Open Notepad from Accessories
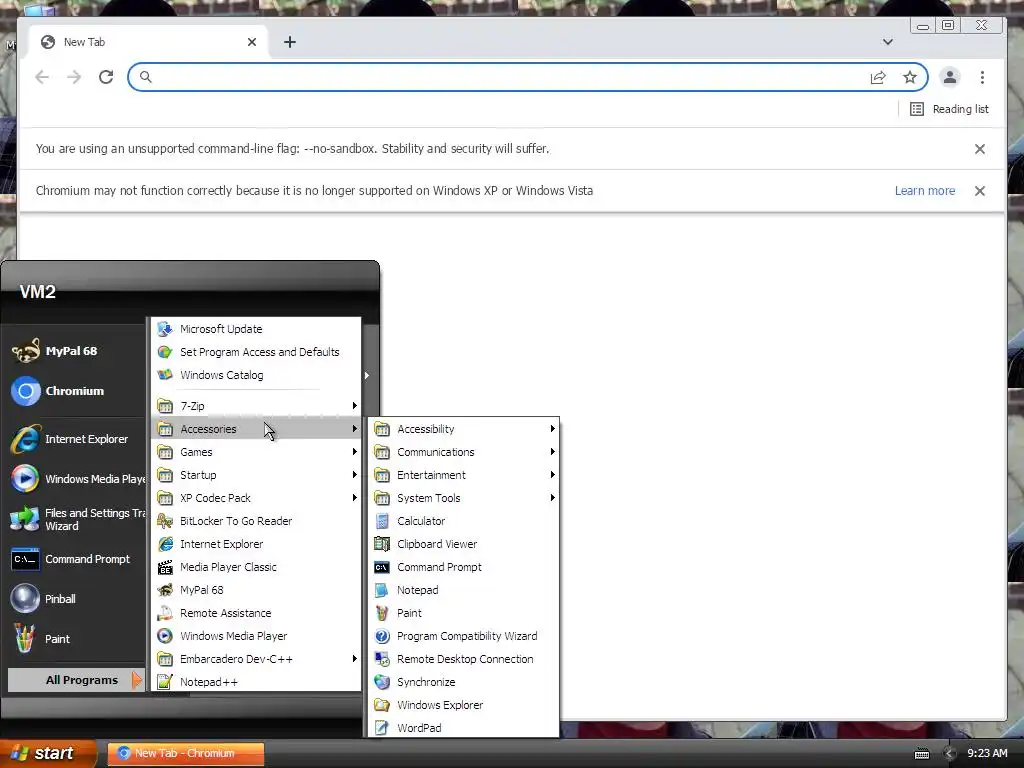Image resolution: width=1024 pixels, height=768 pixels. tap(464, 590)
